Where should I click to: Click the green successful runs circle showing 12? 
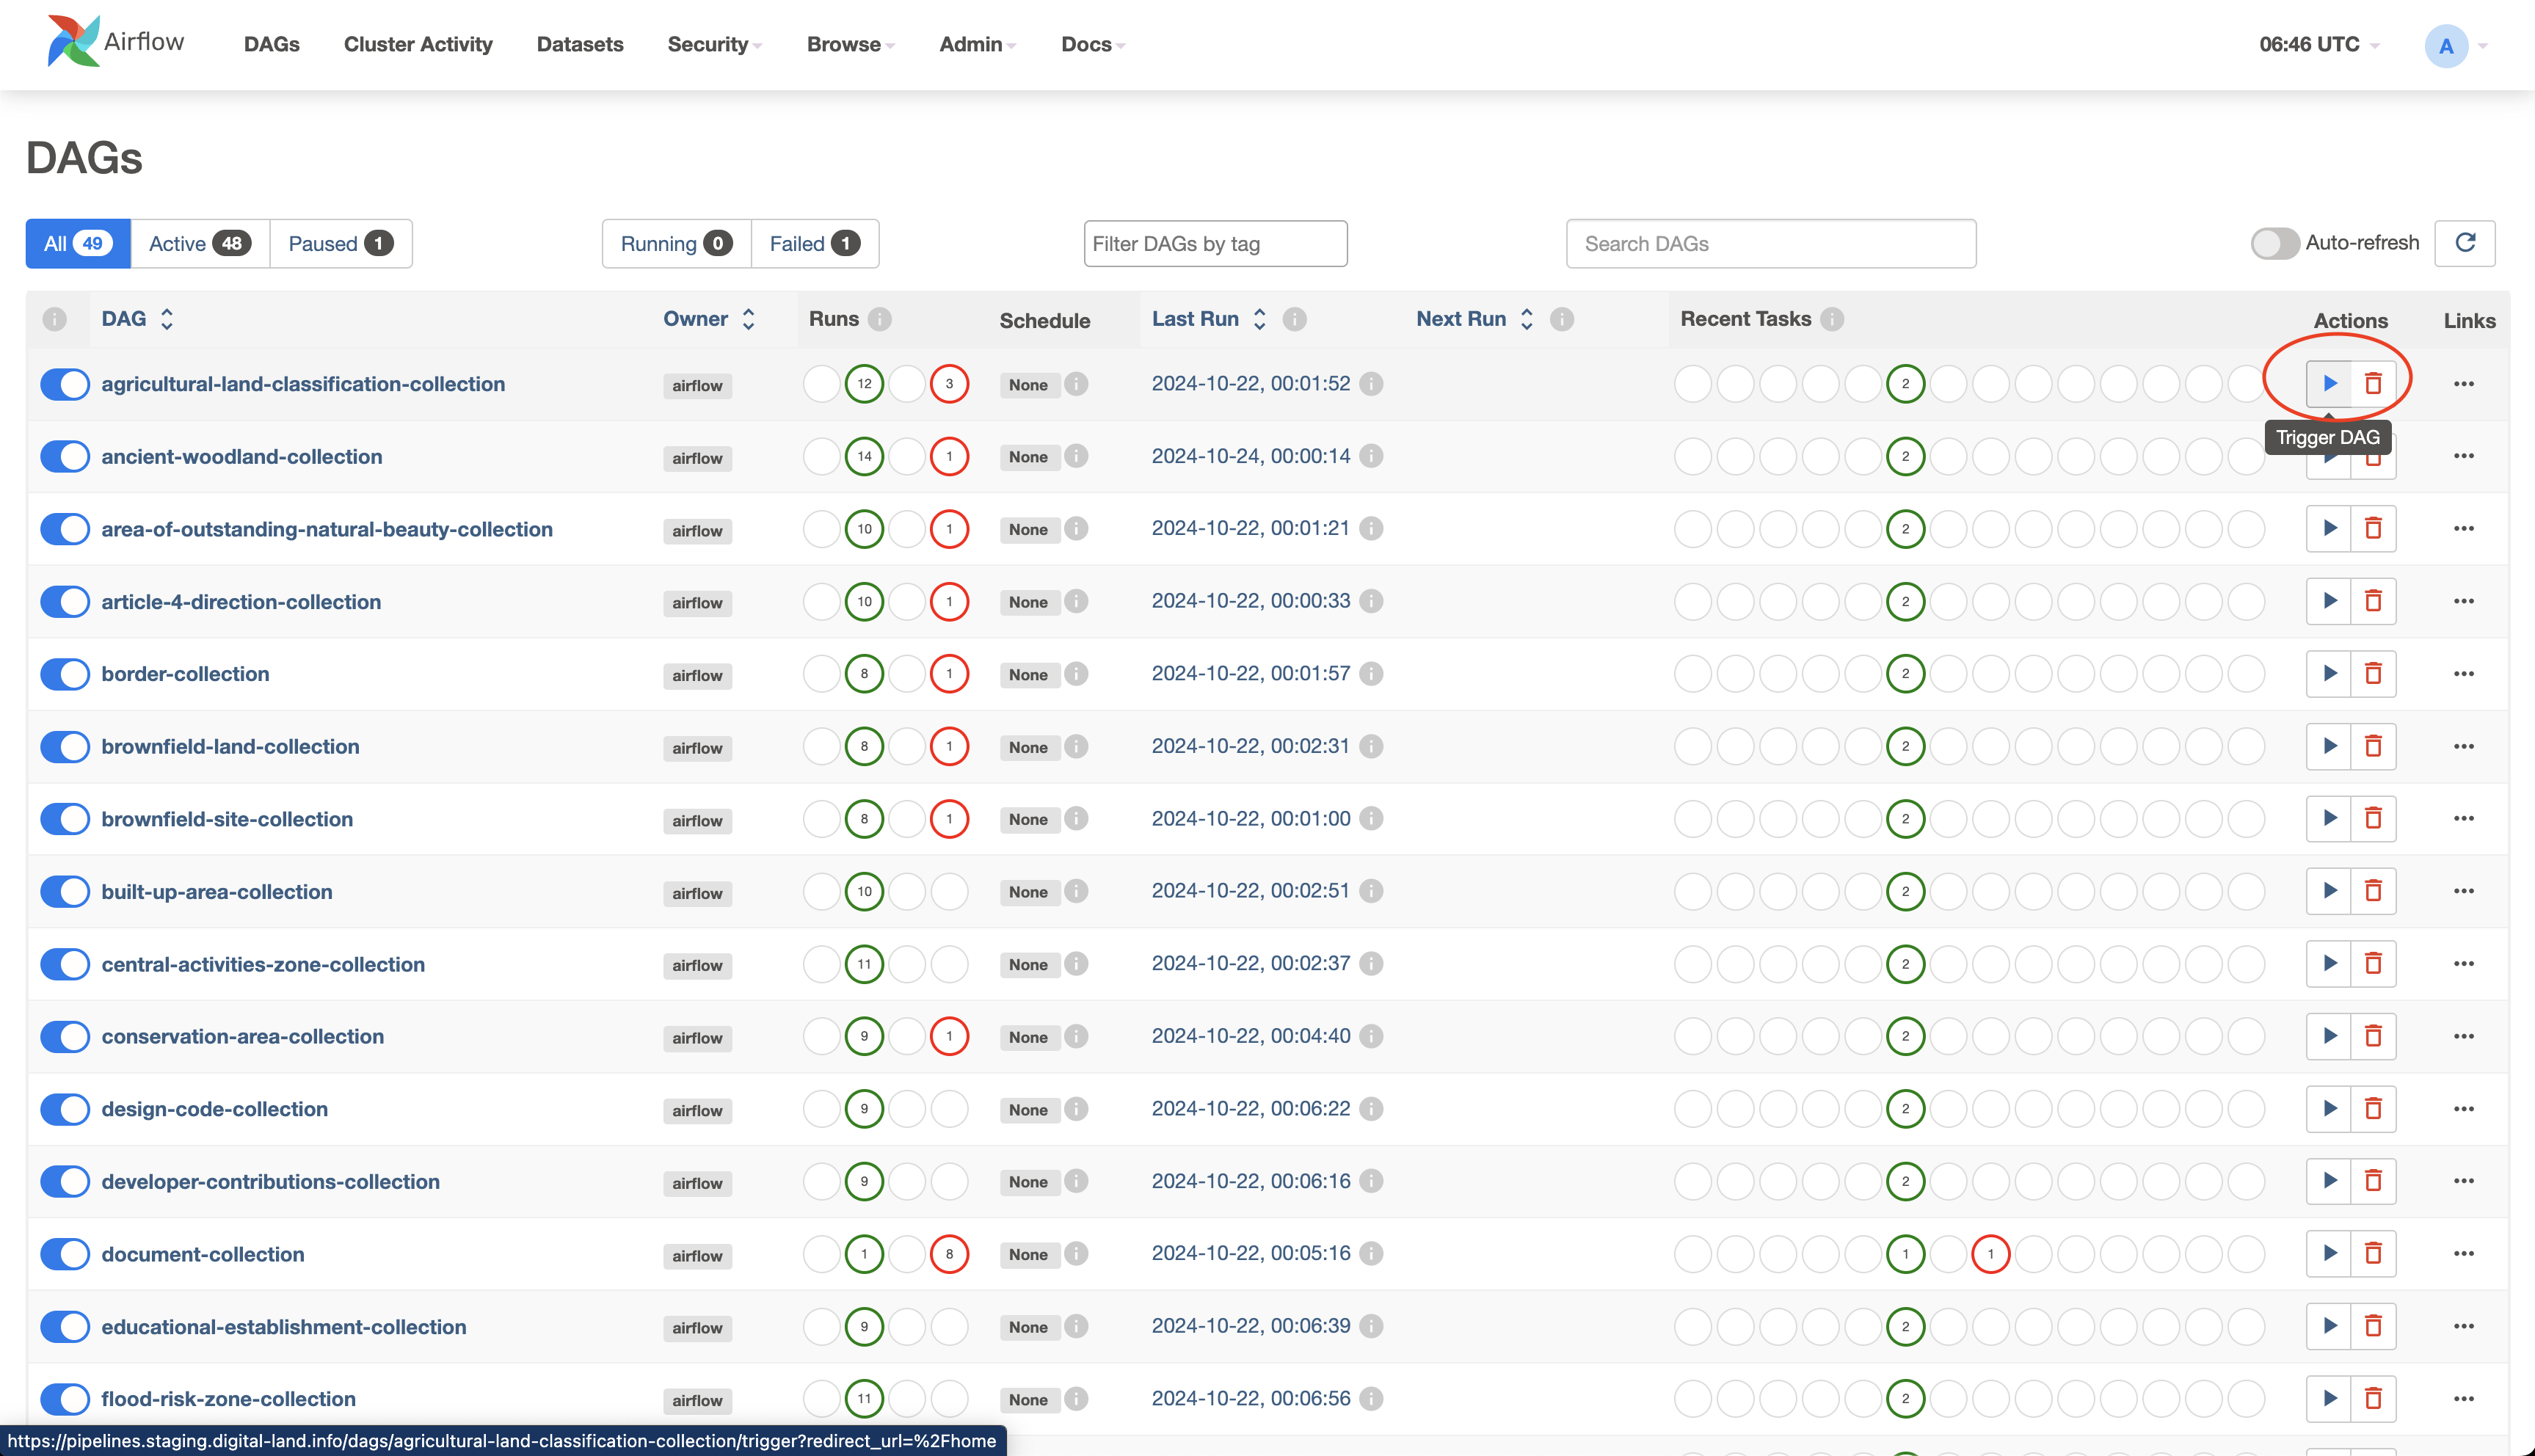(x=864, y=384)
